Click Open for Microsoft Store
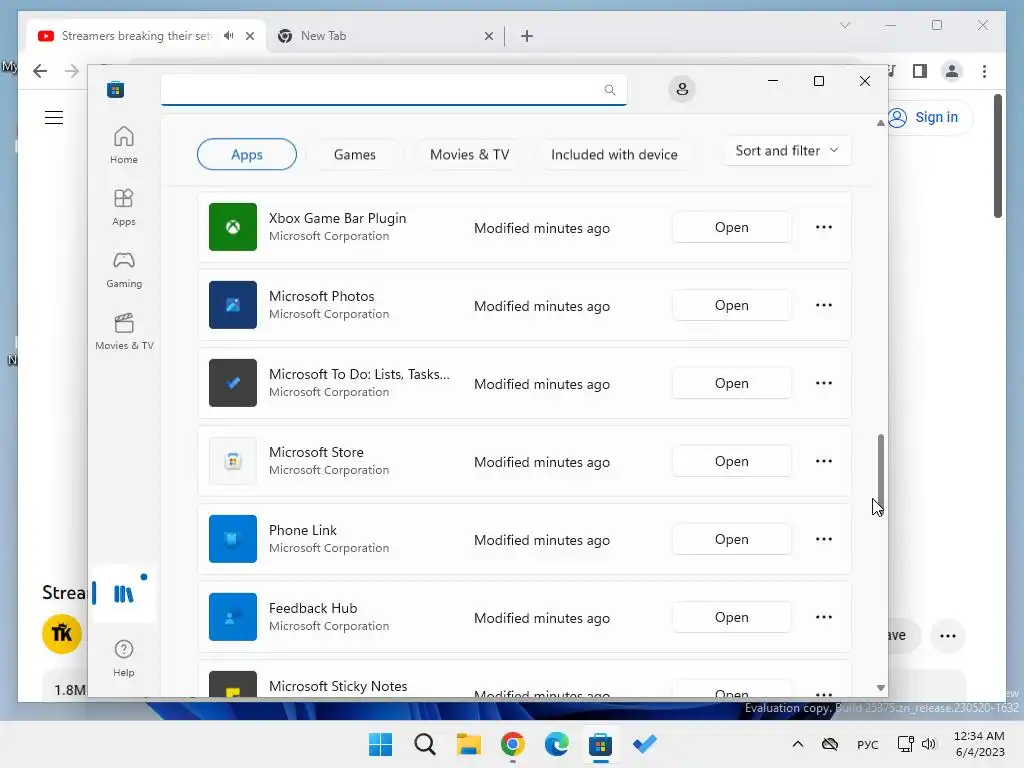The height and width of the screenshot is (768, 1024). [731, 461]
